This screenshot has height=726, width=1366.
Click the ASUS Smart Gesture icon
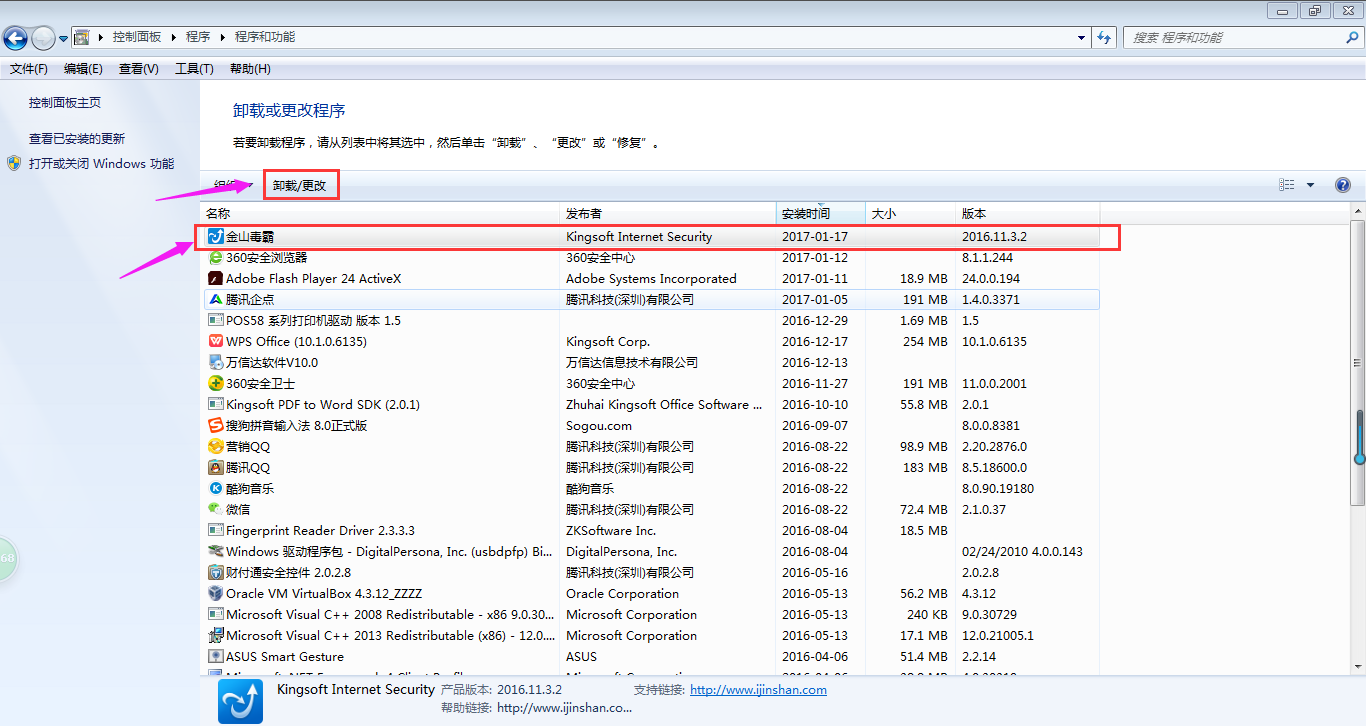point(215,657)
